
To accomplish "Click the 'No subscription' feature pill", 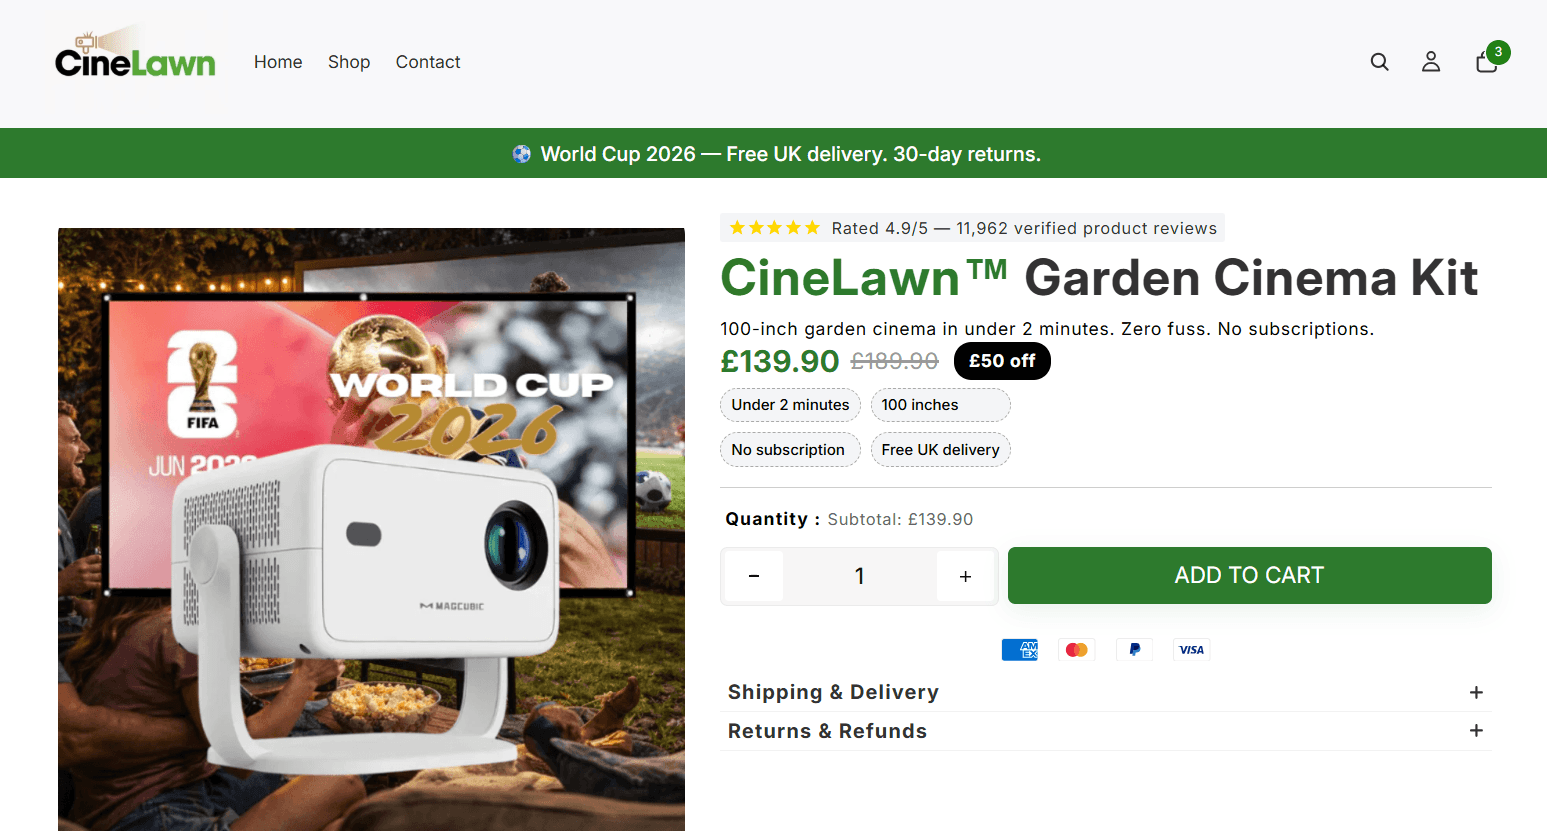I will point(790,450).
